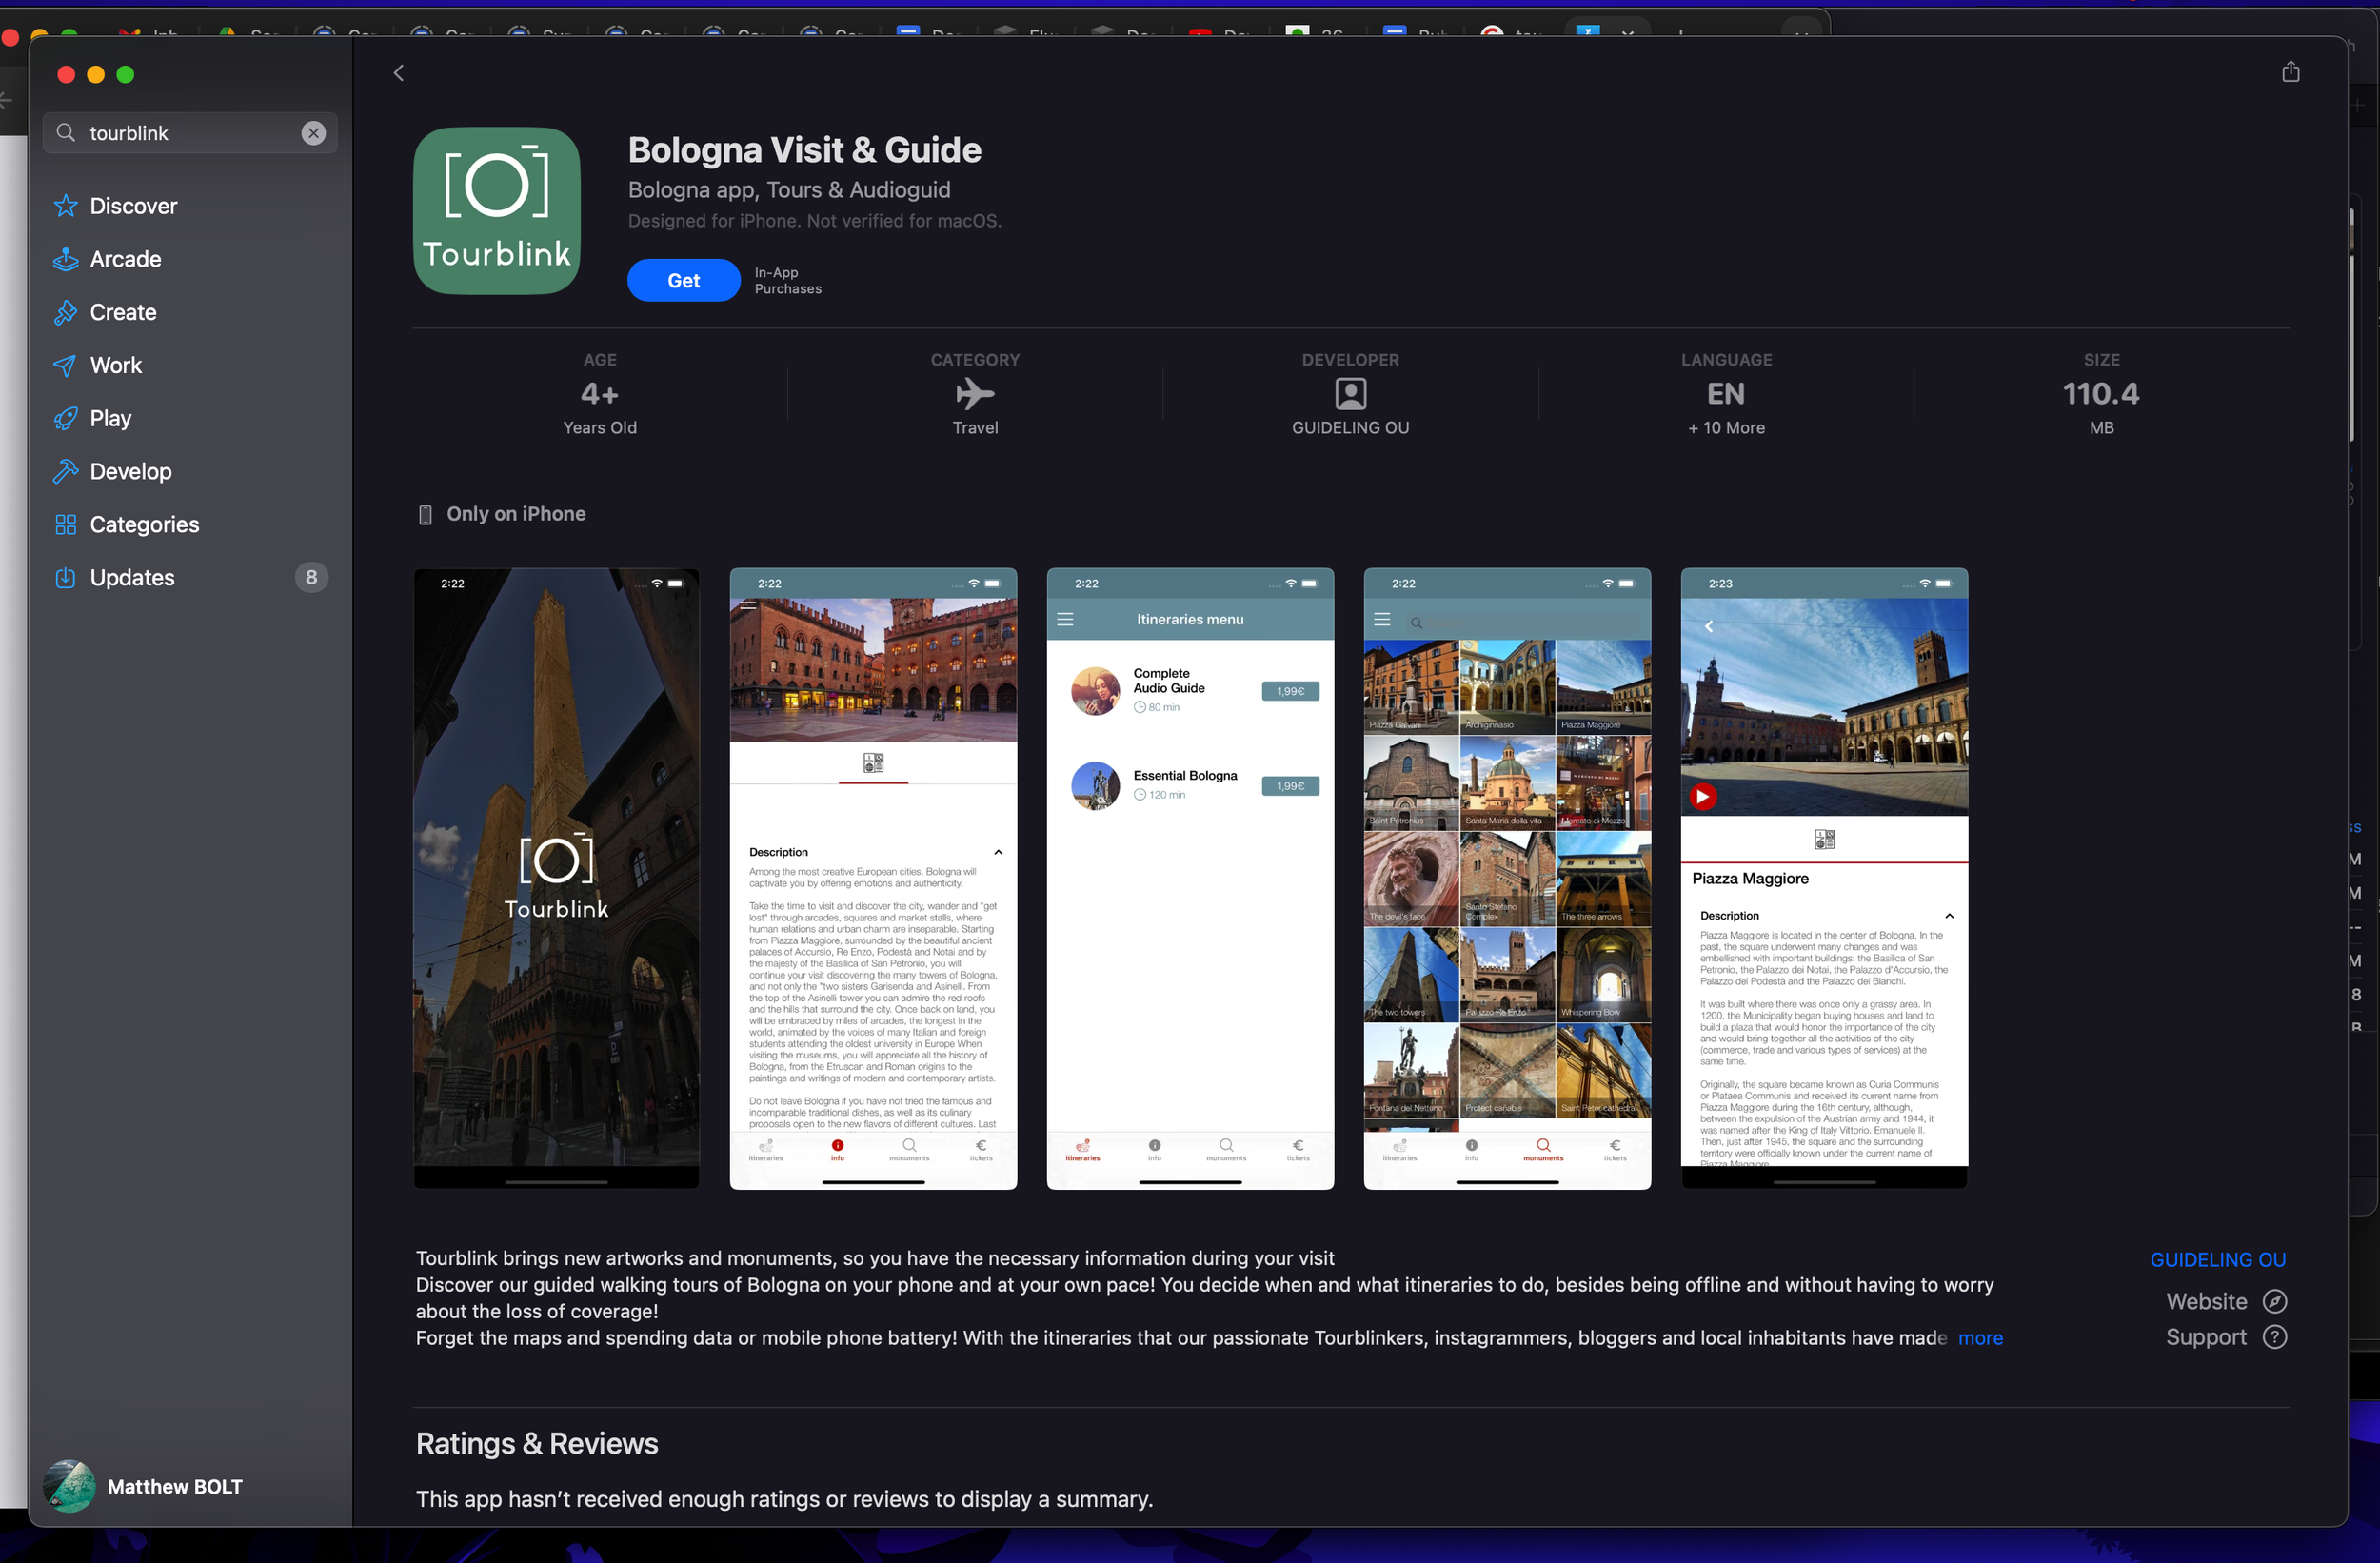Open the Develop hammer icon
This screenshot has width=2380, height=1563.
66,471
